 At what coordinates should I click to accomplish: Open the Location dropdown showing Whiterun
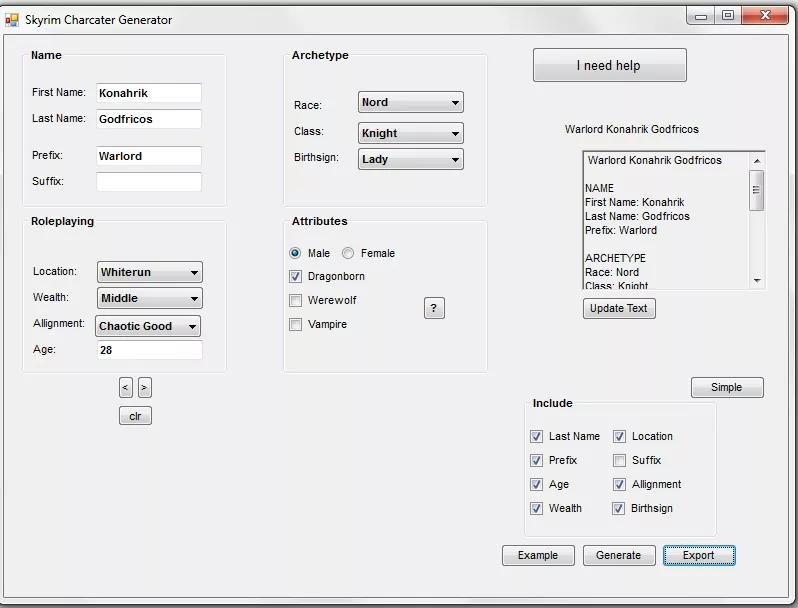[150, 272]
